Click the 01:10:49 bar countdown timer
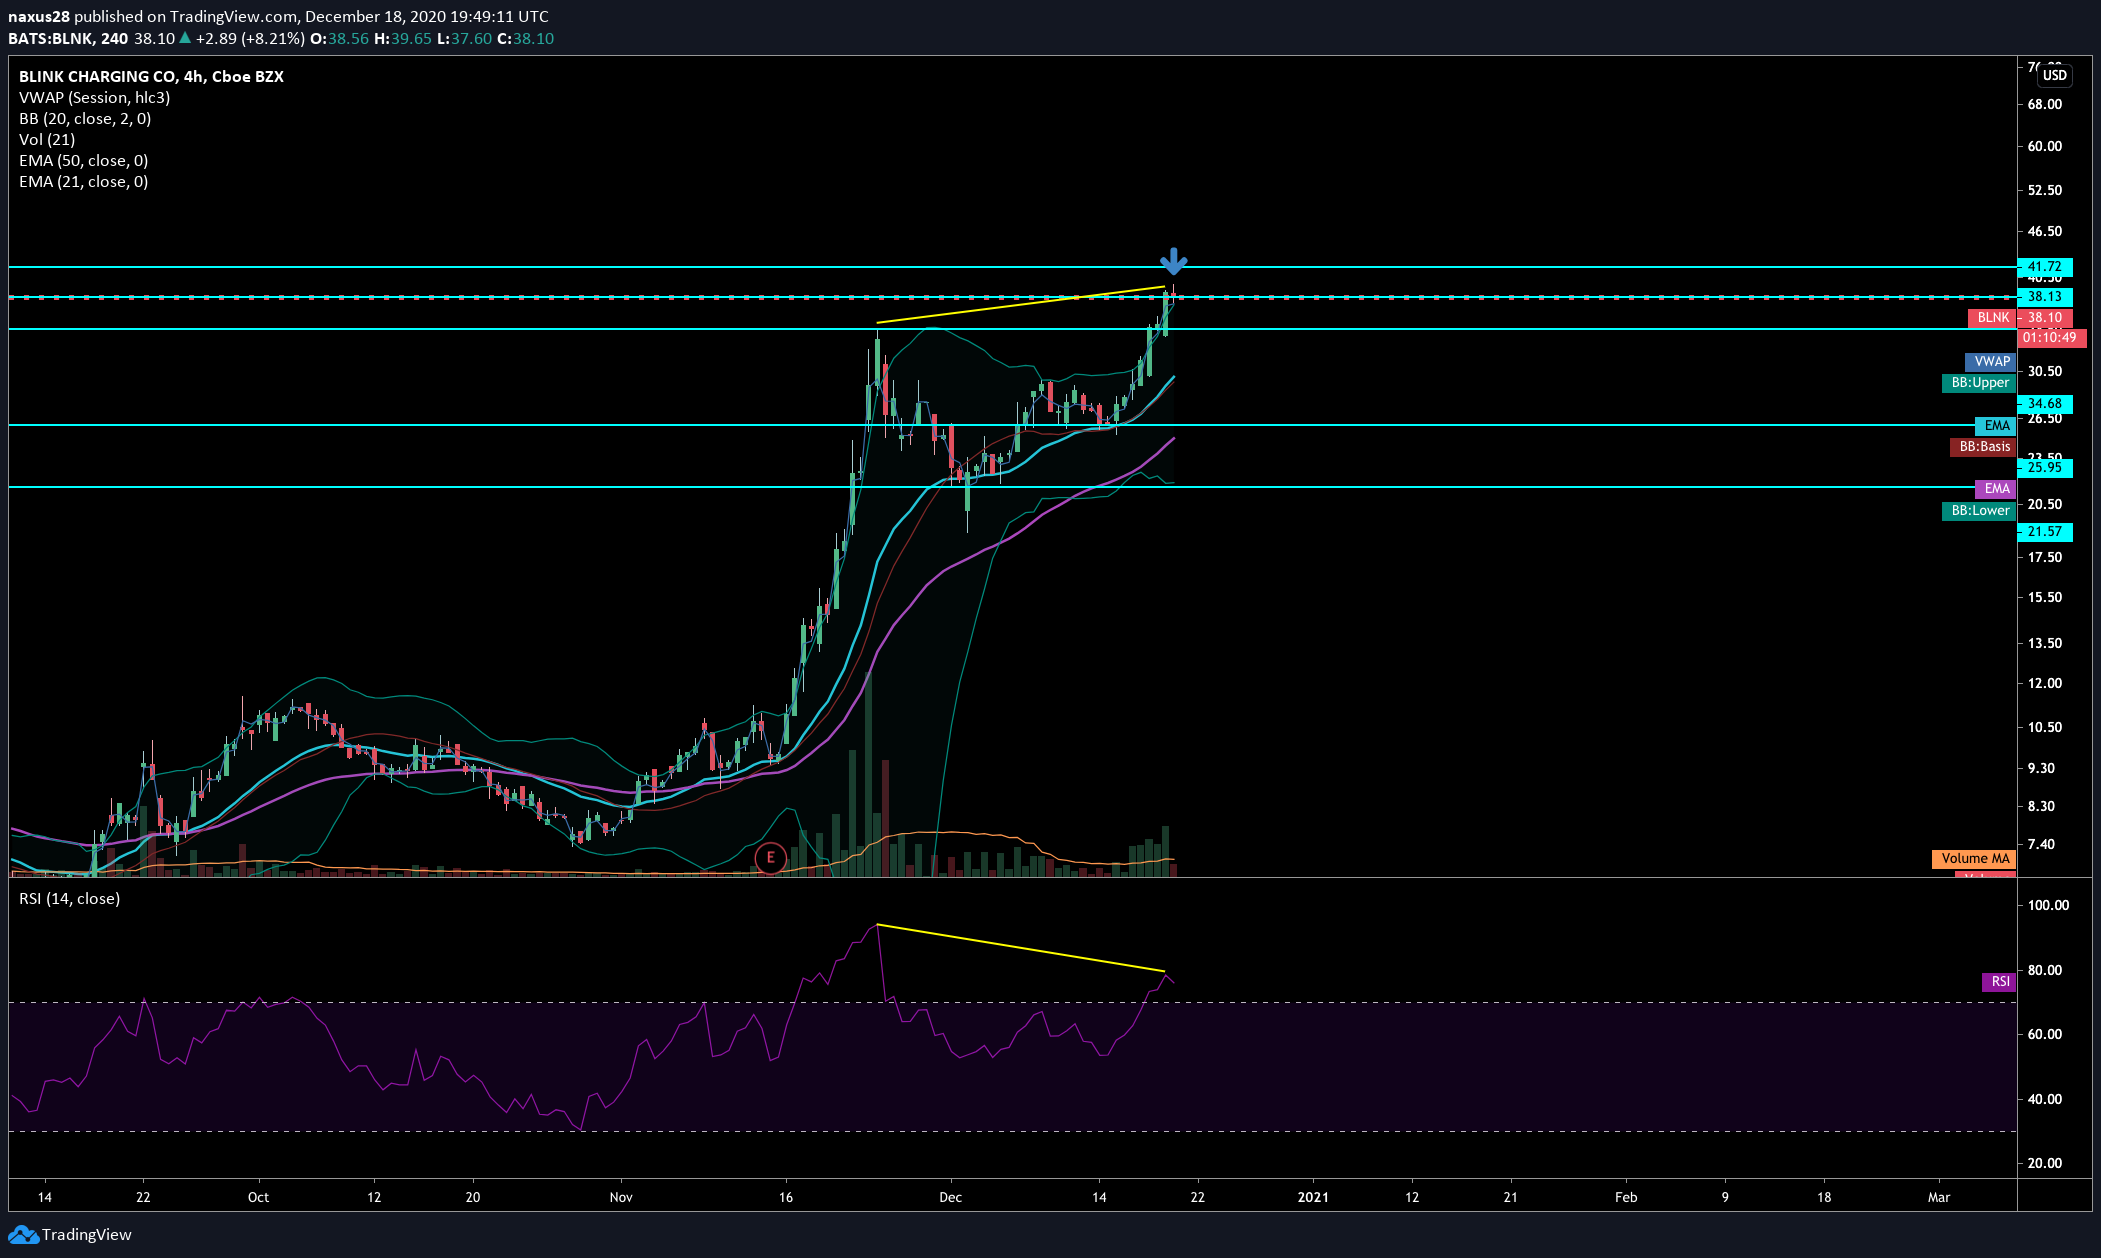 [2050, 338]
